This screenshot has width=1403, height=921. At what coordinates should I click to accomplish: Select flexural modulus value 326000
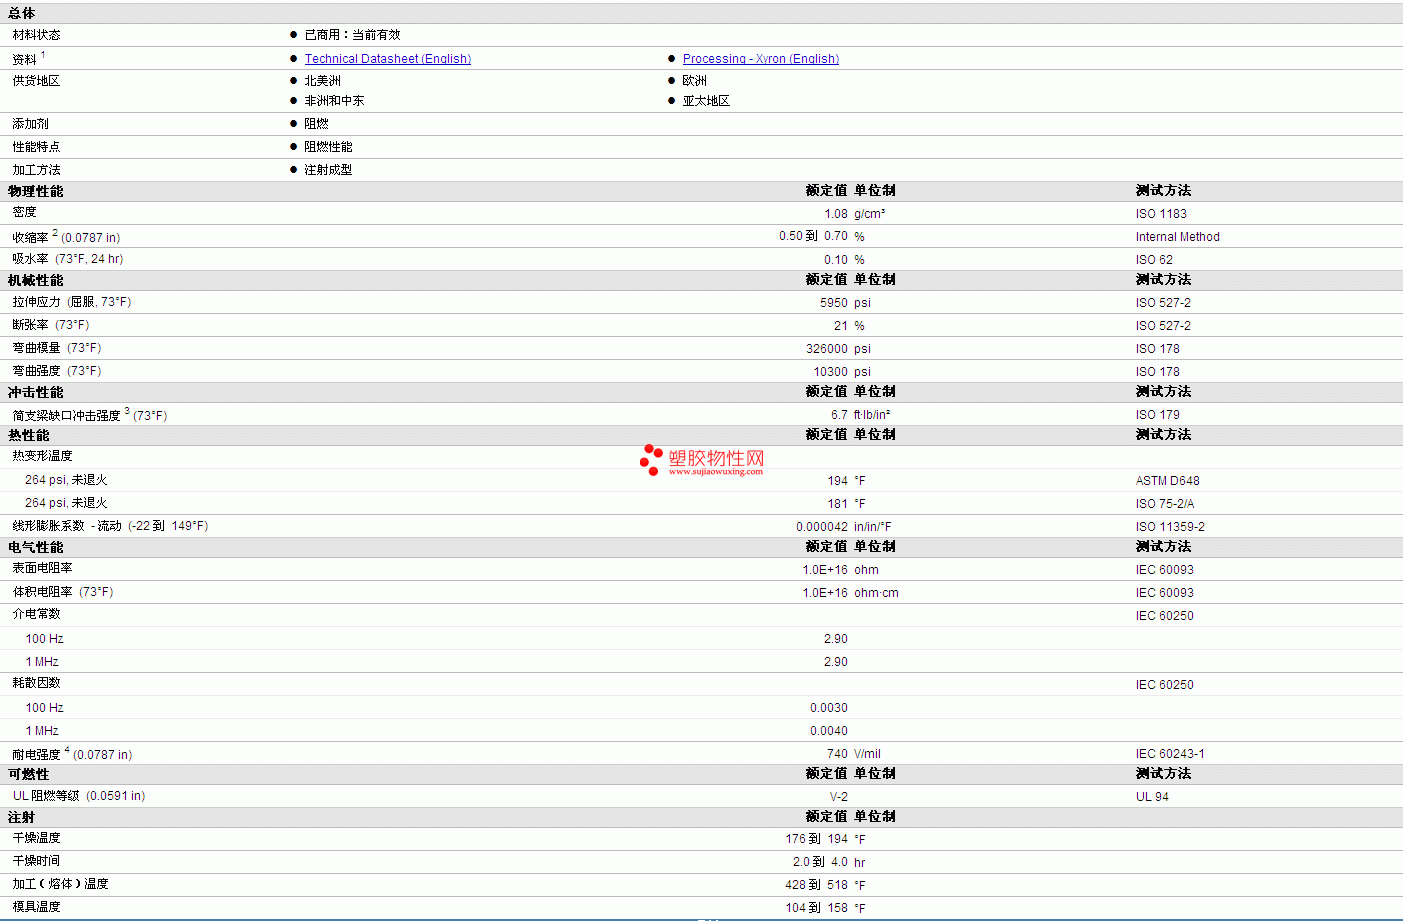coord(826,349)
